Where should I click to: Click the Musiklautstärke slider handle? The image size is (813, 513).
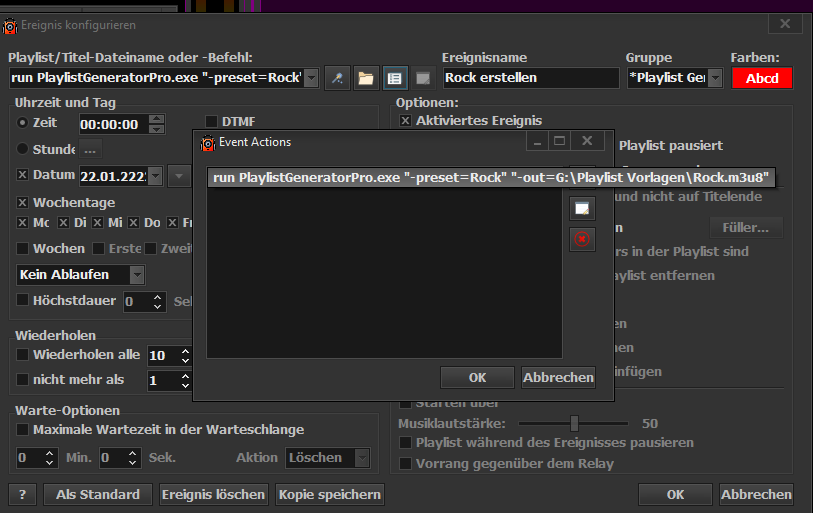point(574,423)
